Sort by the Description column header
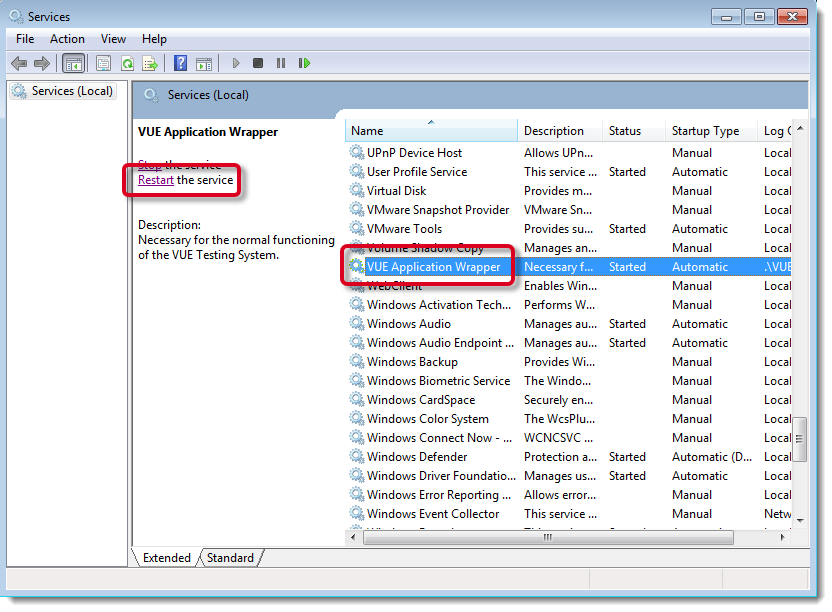Viewport: 832px width, 612px height. (560, 131)
